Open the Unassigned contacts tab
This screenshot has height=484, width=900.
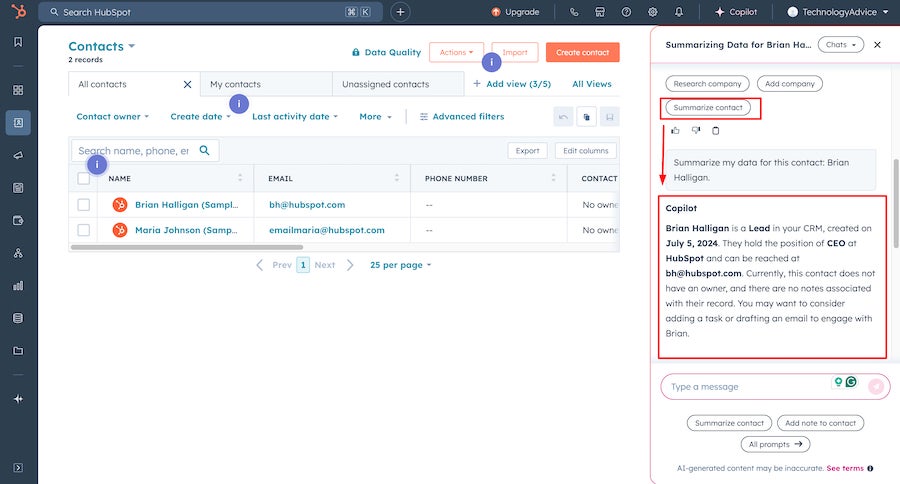coord(385,85)
